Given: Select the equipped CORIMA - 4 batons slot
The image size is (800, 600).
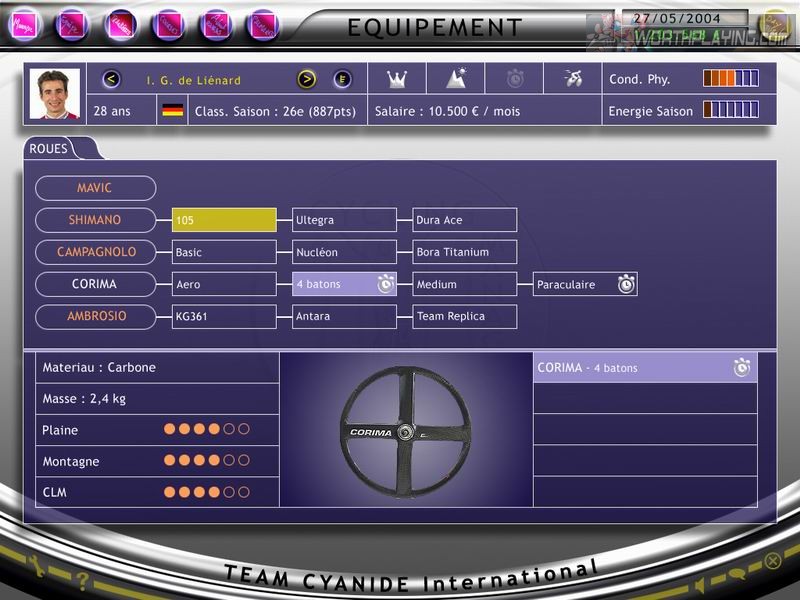Looking at the screenshot, I should click(644, 368).
